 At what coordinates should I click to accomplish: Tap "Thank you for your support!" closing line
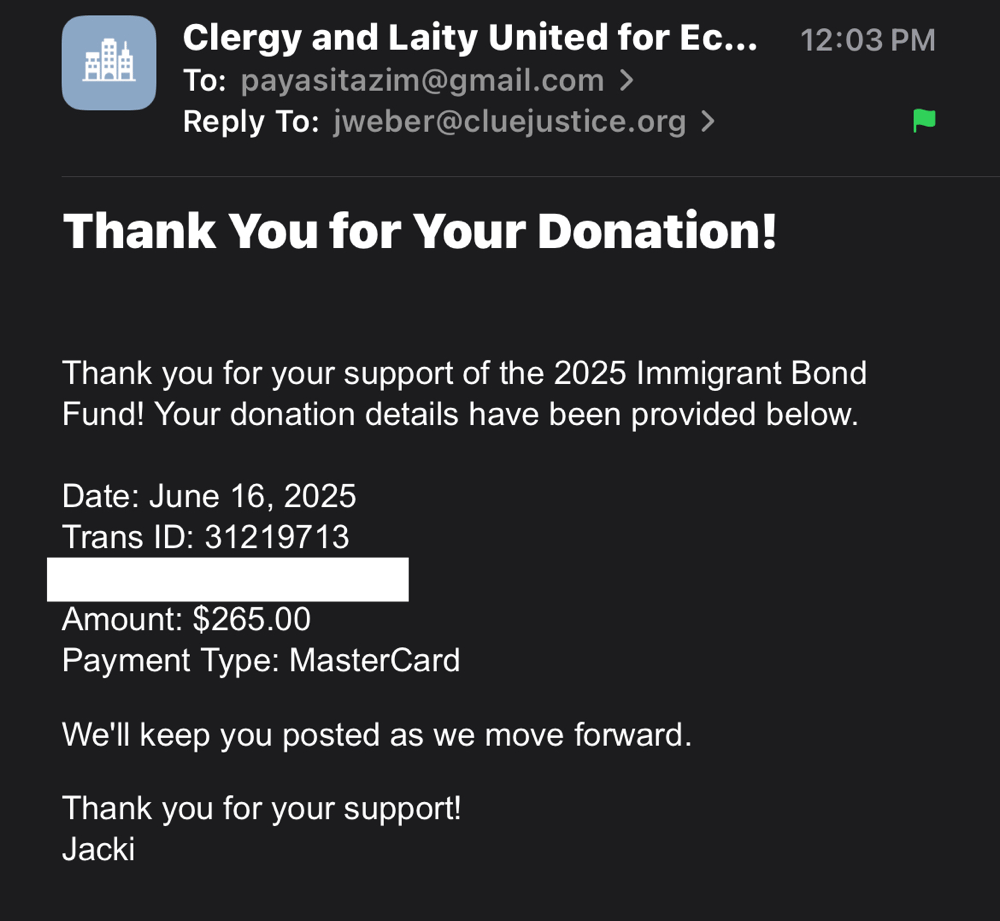click(261, 808)
